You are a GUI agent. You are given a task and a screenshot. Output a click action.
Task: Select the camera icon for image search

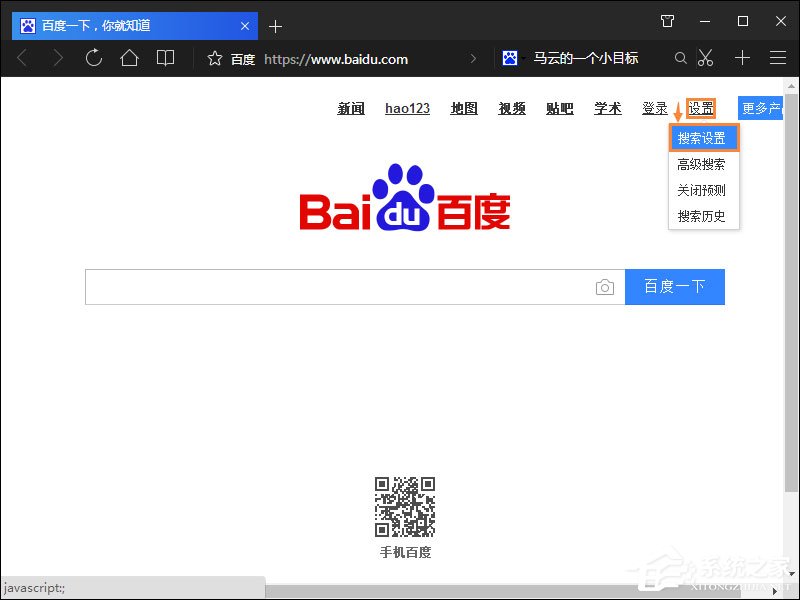click(x=605, y=287)
